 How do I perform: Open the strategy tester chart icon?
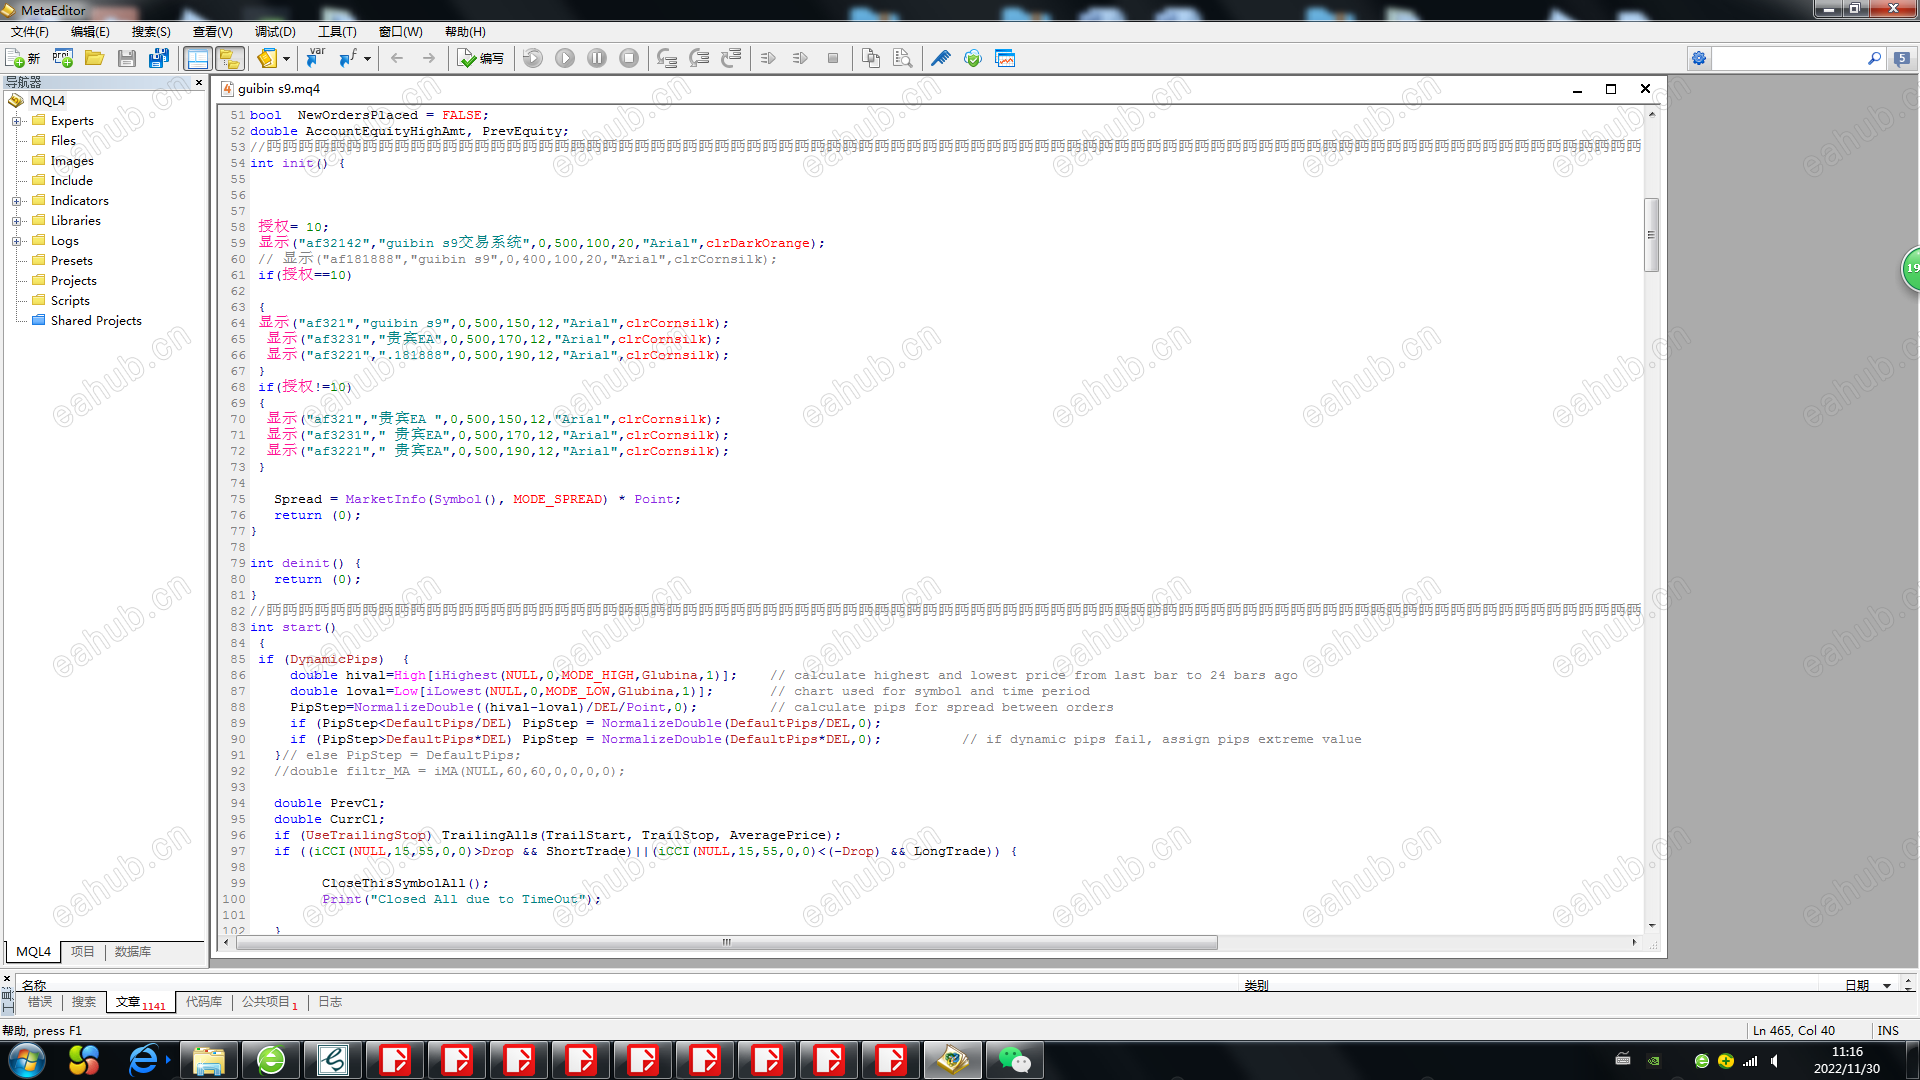1005,58
